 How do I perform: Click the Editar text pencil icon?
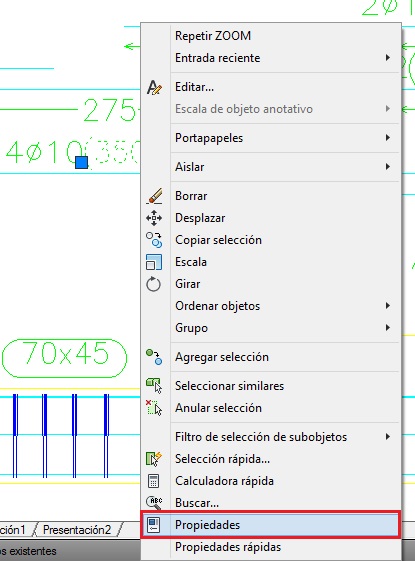[x=154, y=87]
